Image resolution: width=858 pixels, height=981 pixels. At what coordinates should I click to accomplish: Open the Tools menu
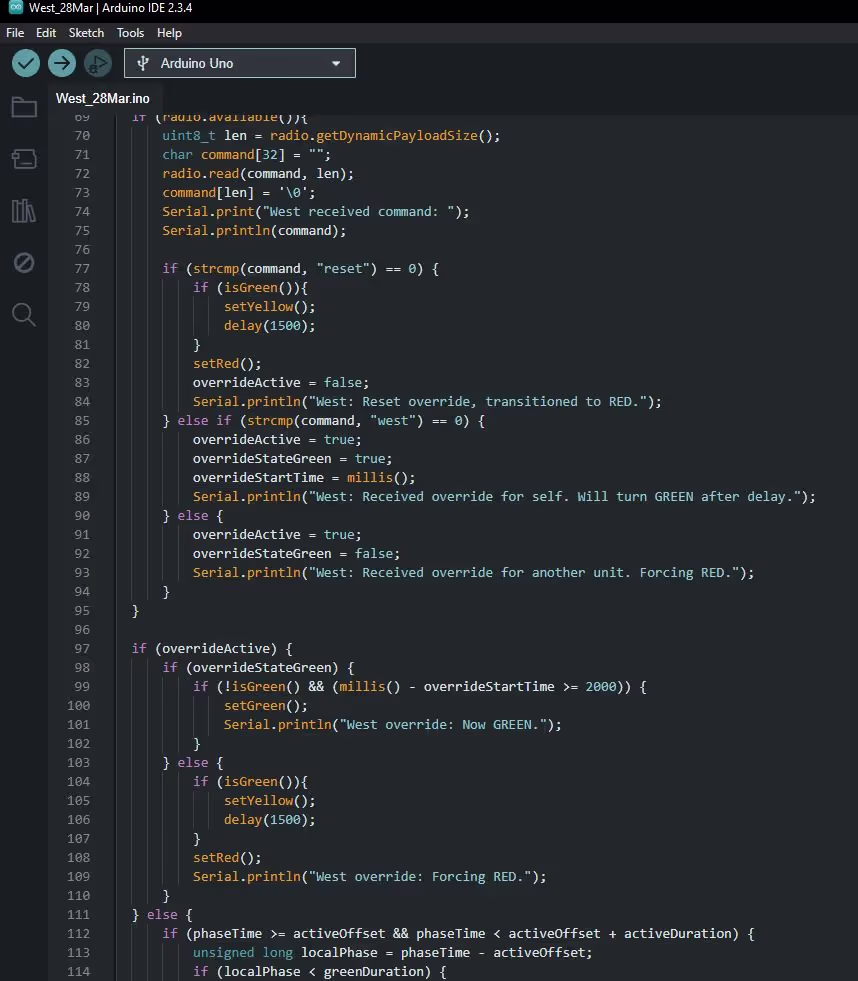(130, 33)
